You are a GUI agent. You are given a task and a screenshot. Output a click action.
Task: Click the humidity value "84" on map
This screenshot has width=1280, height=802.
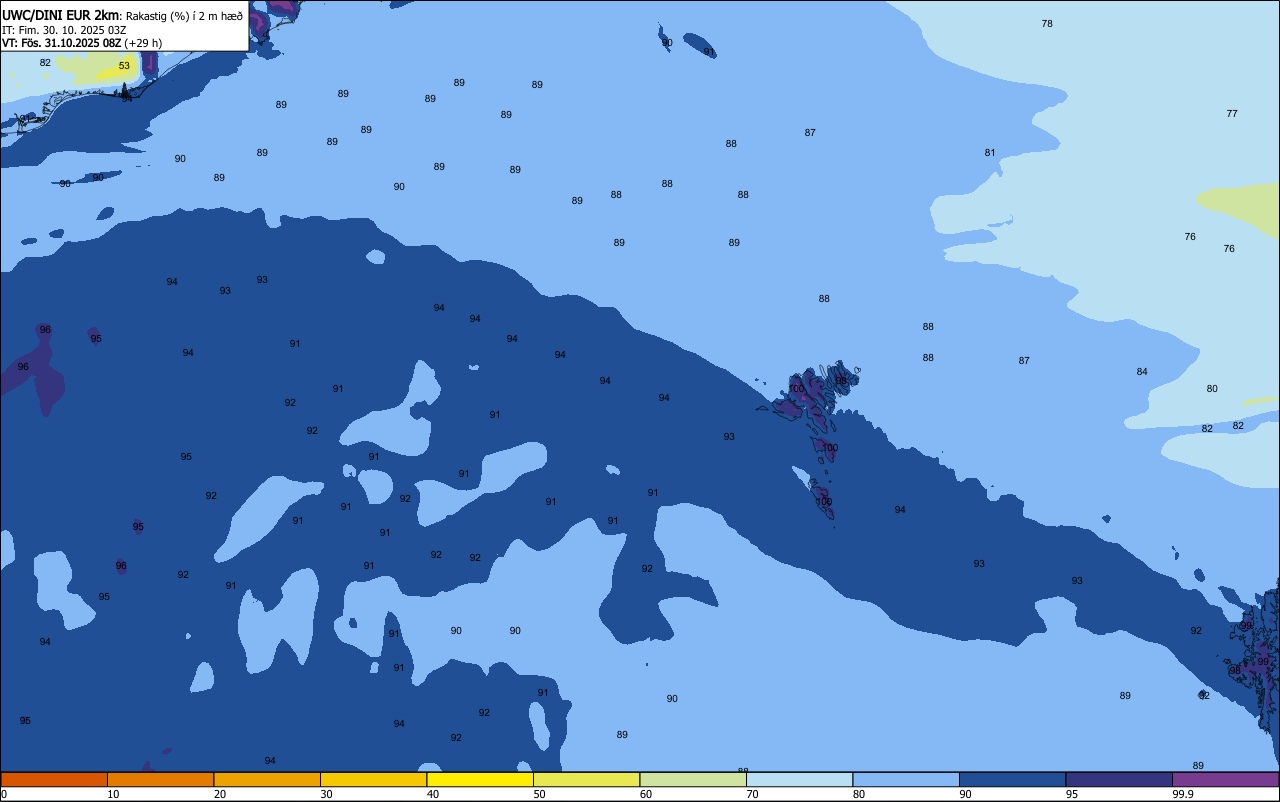(1142, 372)
